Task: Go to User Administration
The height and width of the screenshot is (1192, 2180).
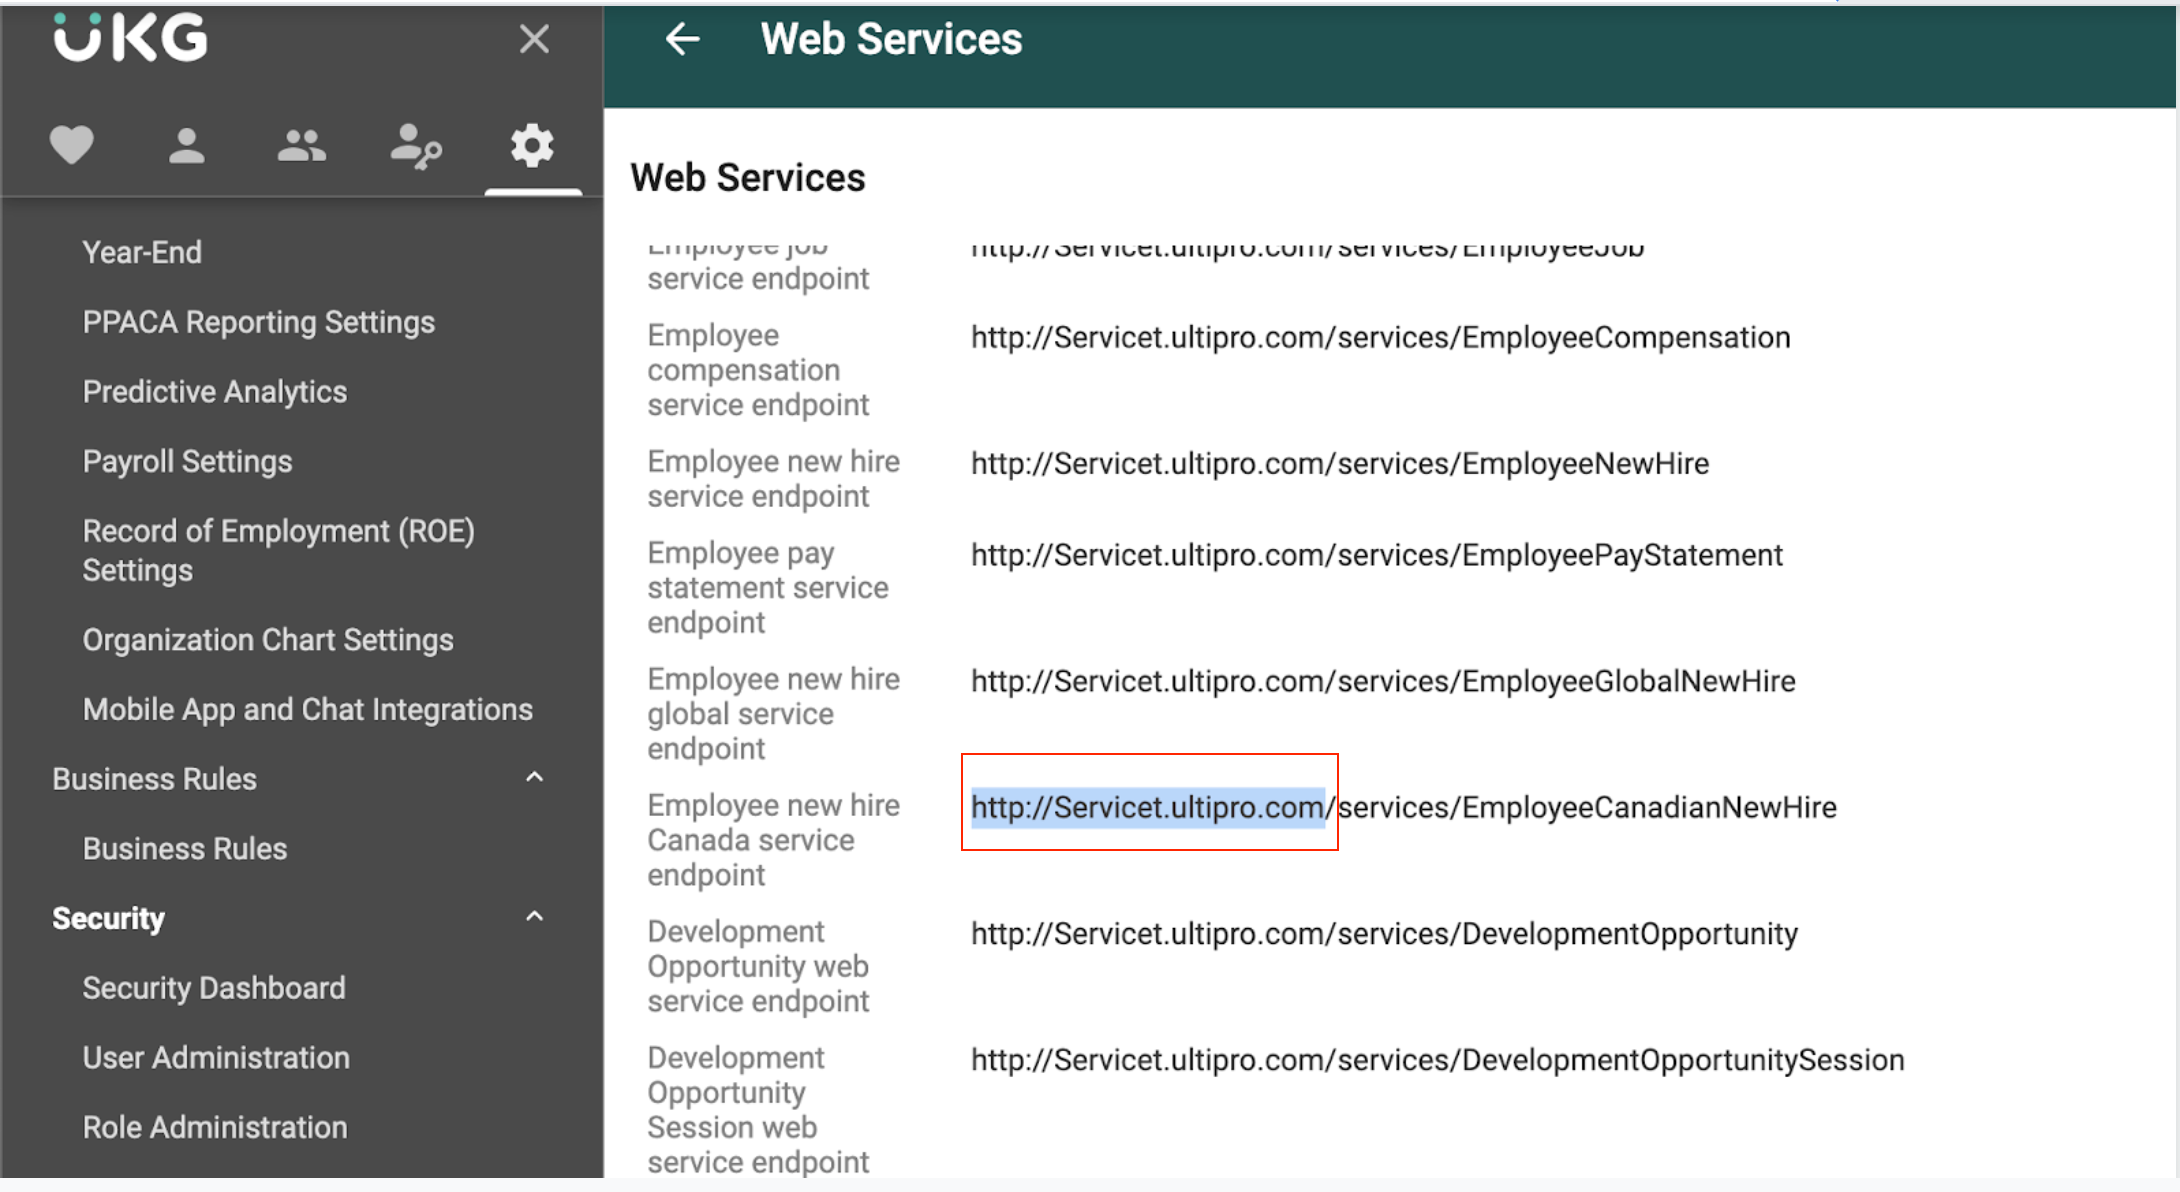Action: tap(215, 1057)
